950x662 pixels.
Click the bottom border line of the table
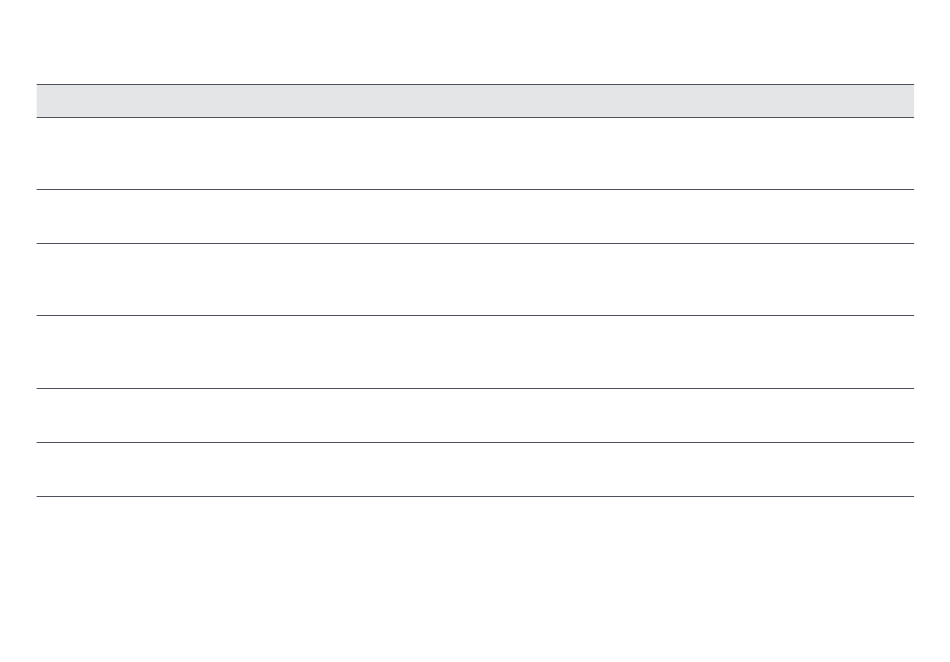pyautogui.click(x=475, y=497)
